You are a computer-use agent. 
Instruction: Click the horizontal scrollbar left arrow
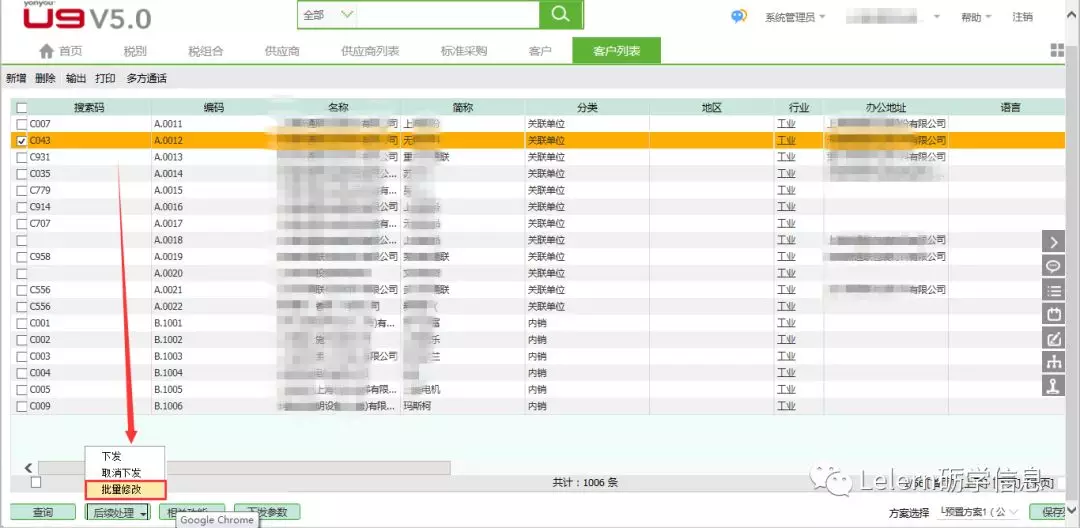pyautogui.click(x=28, y=467)
